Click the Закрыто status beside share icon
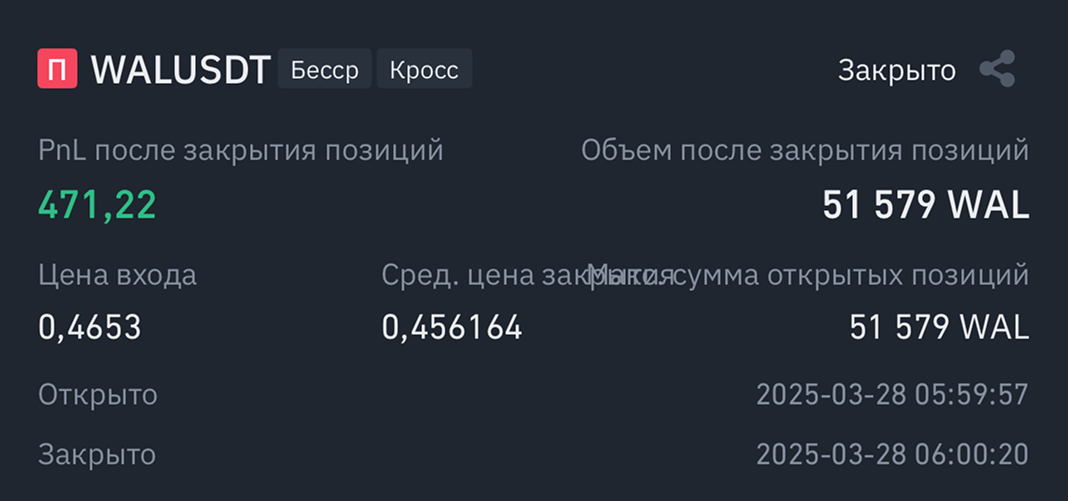The image size is (1068, 501). point(896,71)
